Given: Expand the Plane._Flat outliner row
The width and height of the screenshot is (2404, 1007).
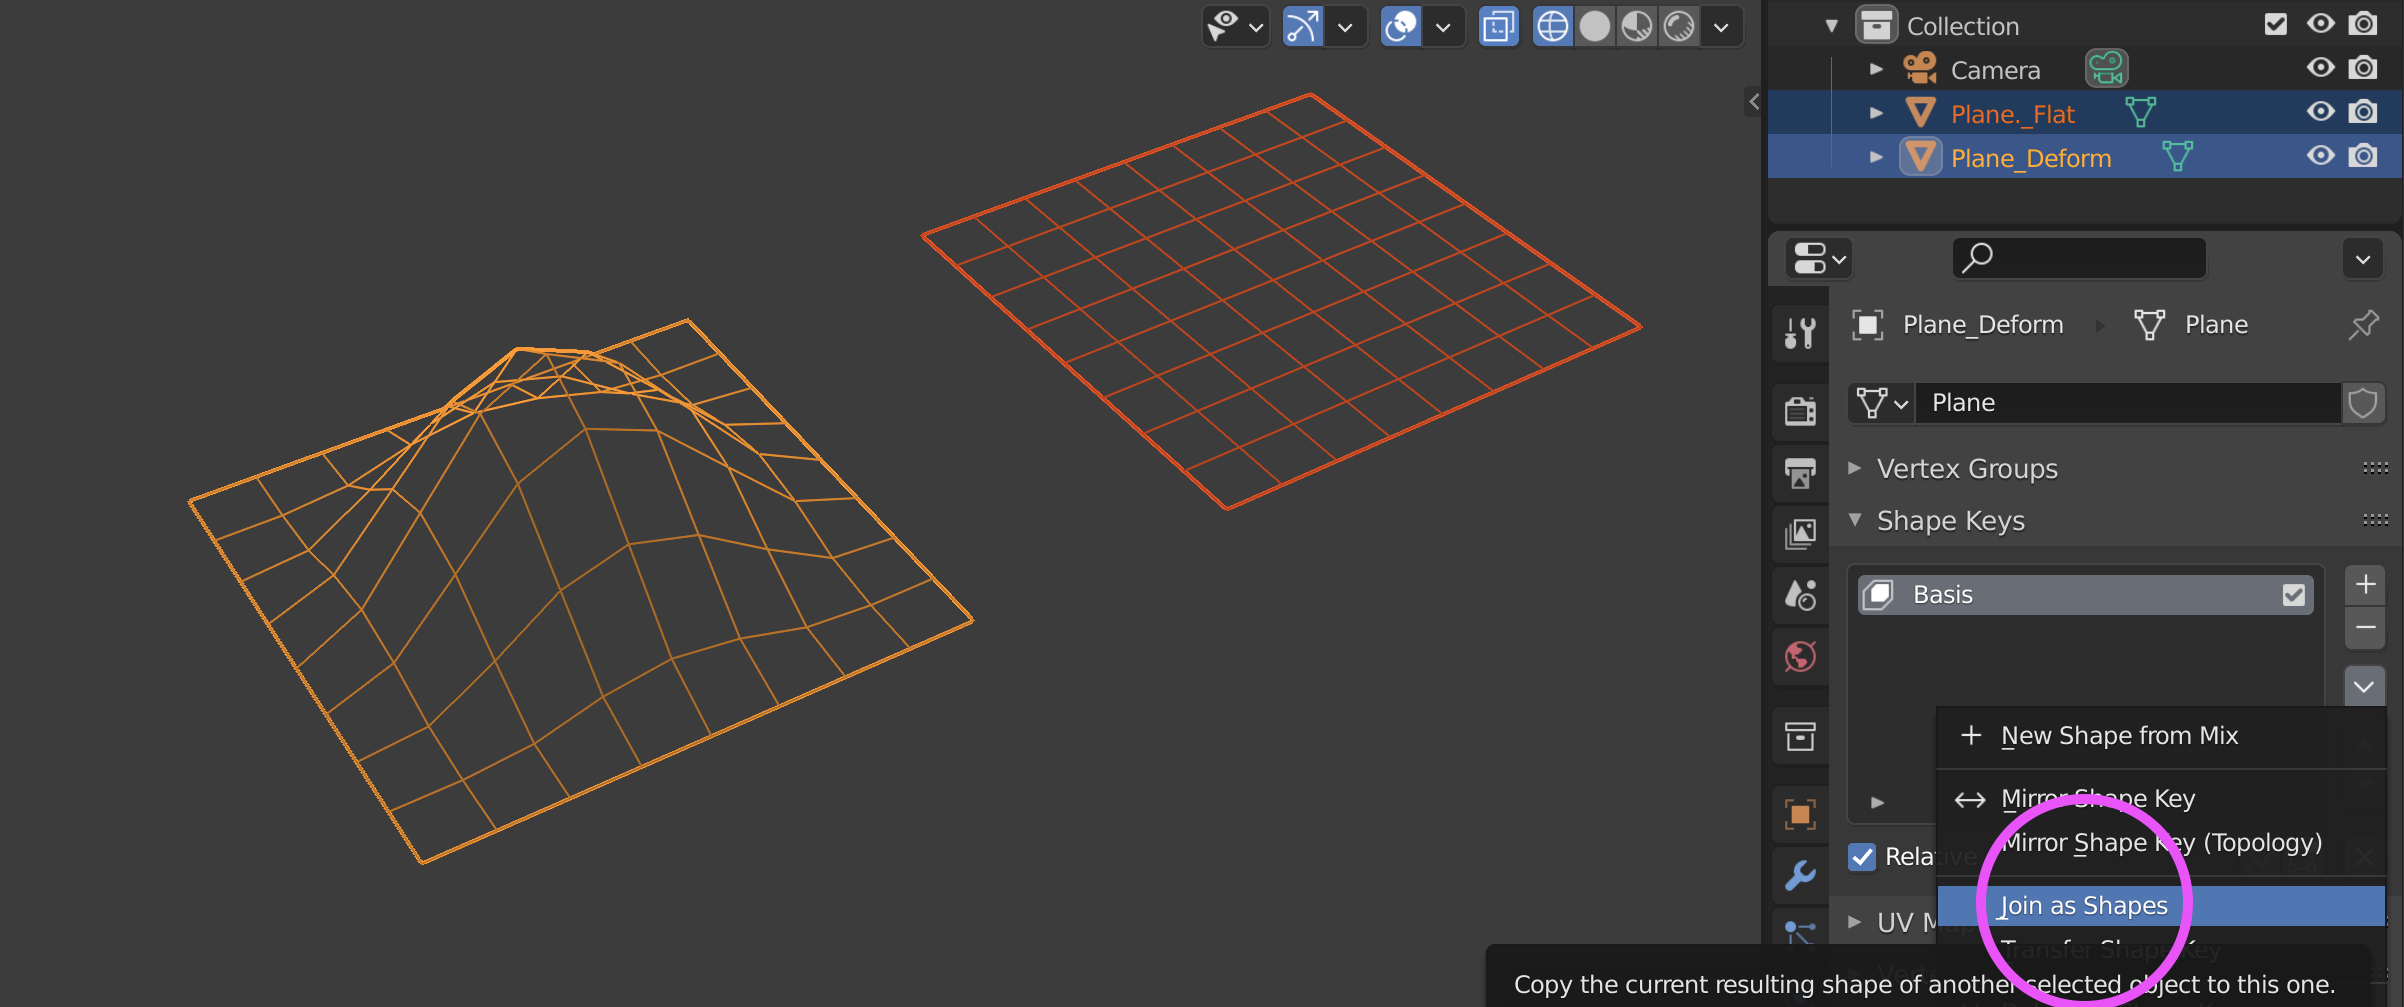Looking at the screenshot, I should 1876,113.
